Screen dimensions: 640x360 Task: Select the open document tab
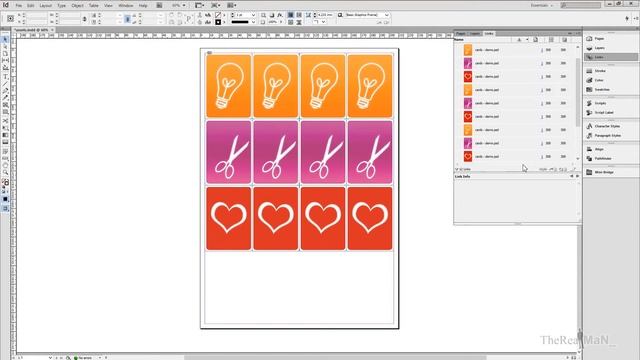click(33, 30)
